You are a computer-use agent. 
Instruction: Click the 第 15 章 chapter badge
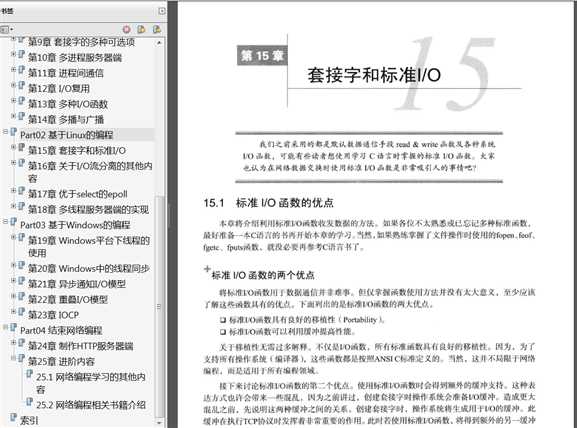(262, 56)
